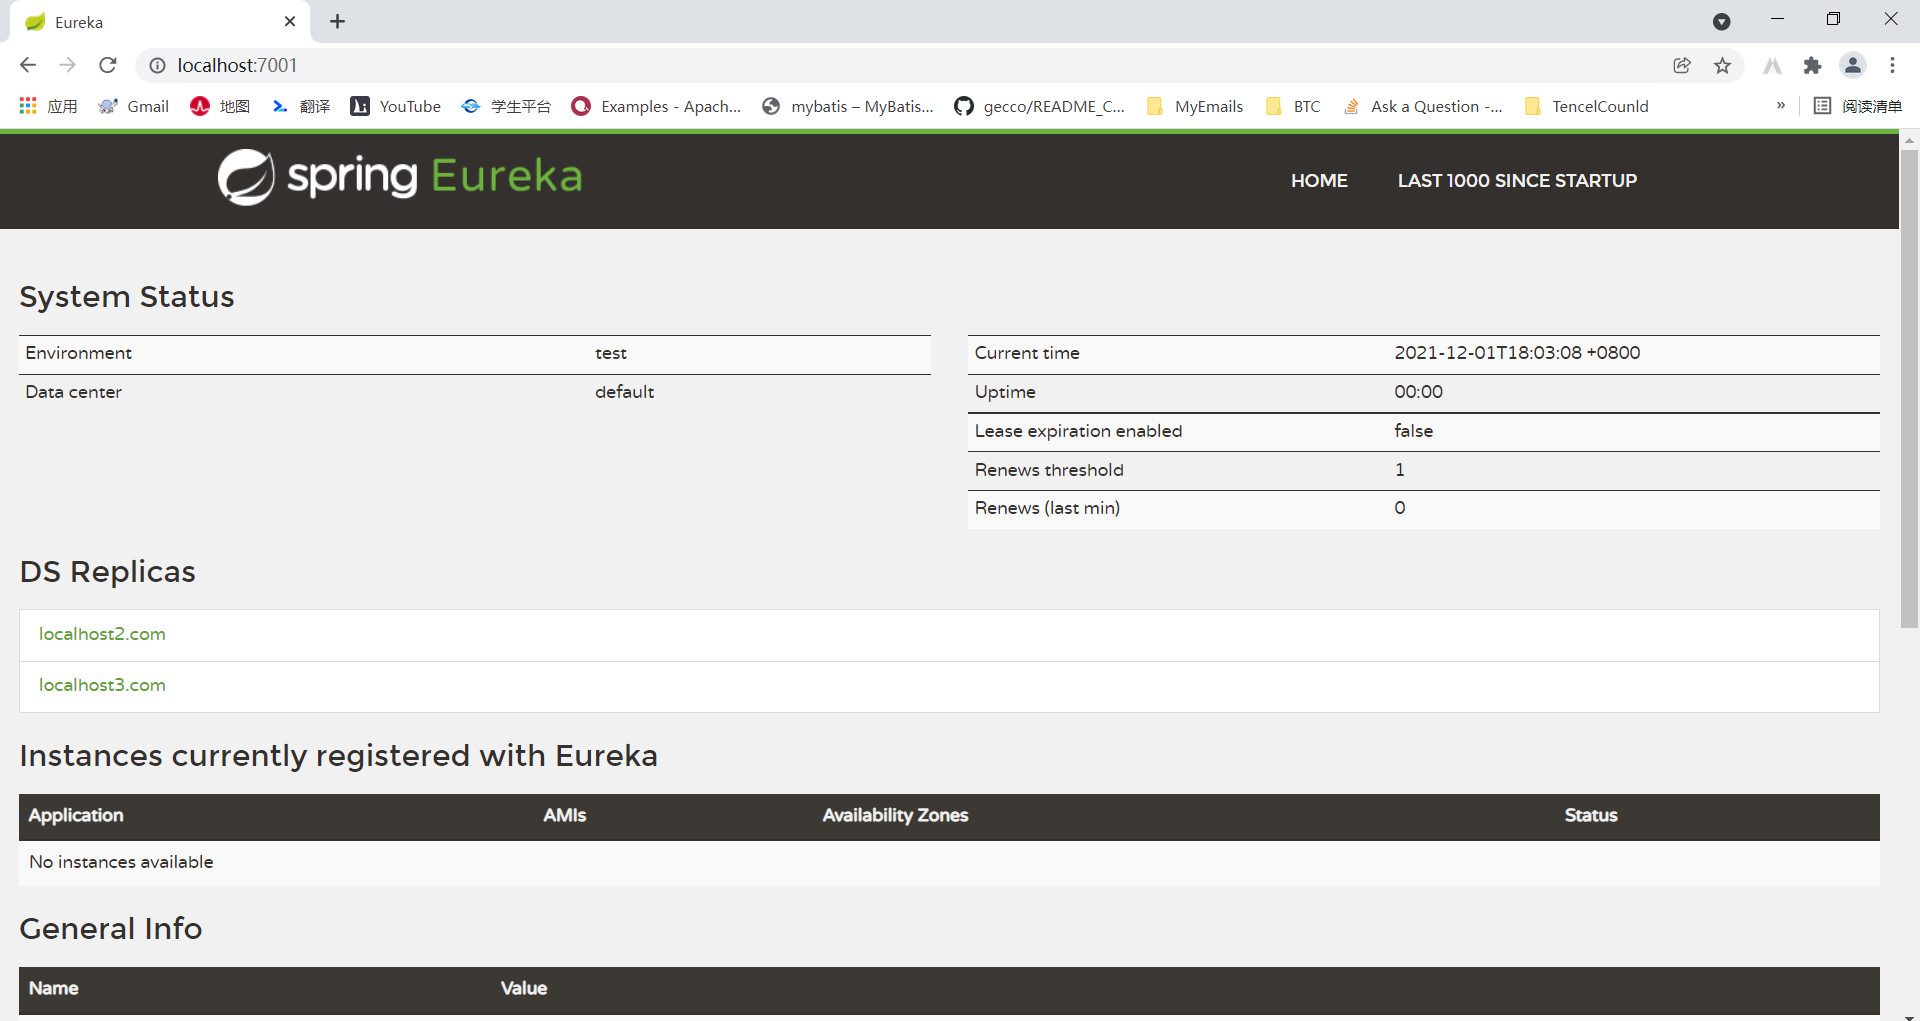1920x1021 pixels.
Task: Click the AMIs column header
Action: (565, 816)
